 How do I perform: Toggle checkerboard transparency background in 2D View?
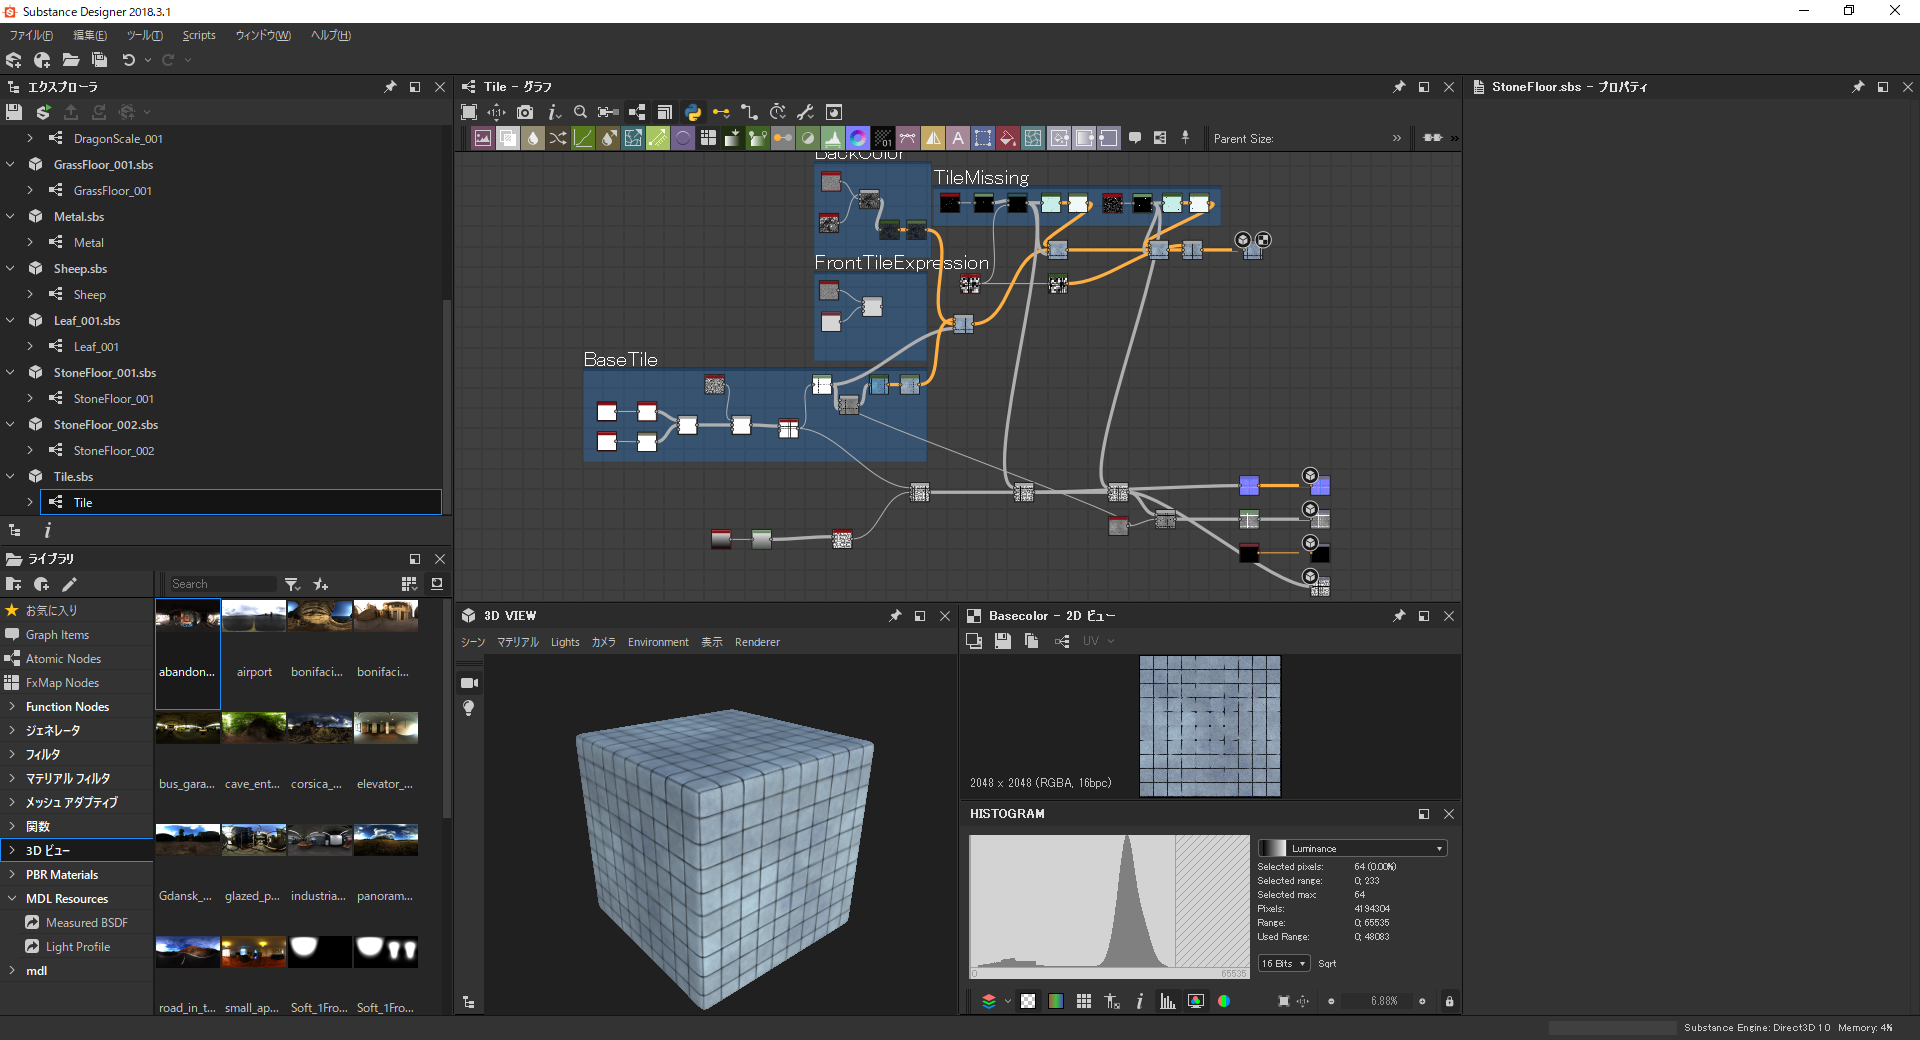[x=1028, y=1001]
